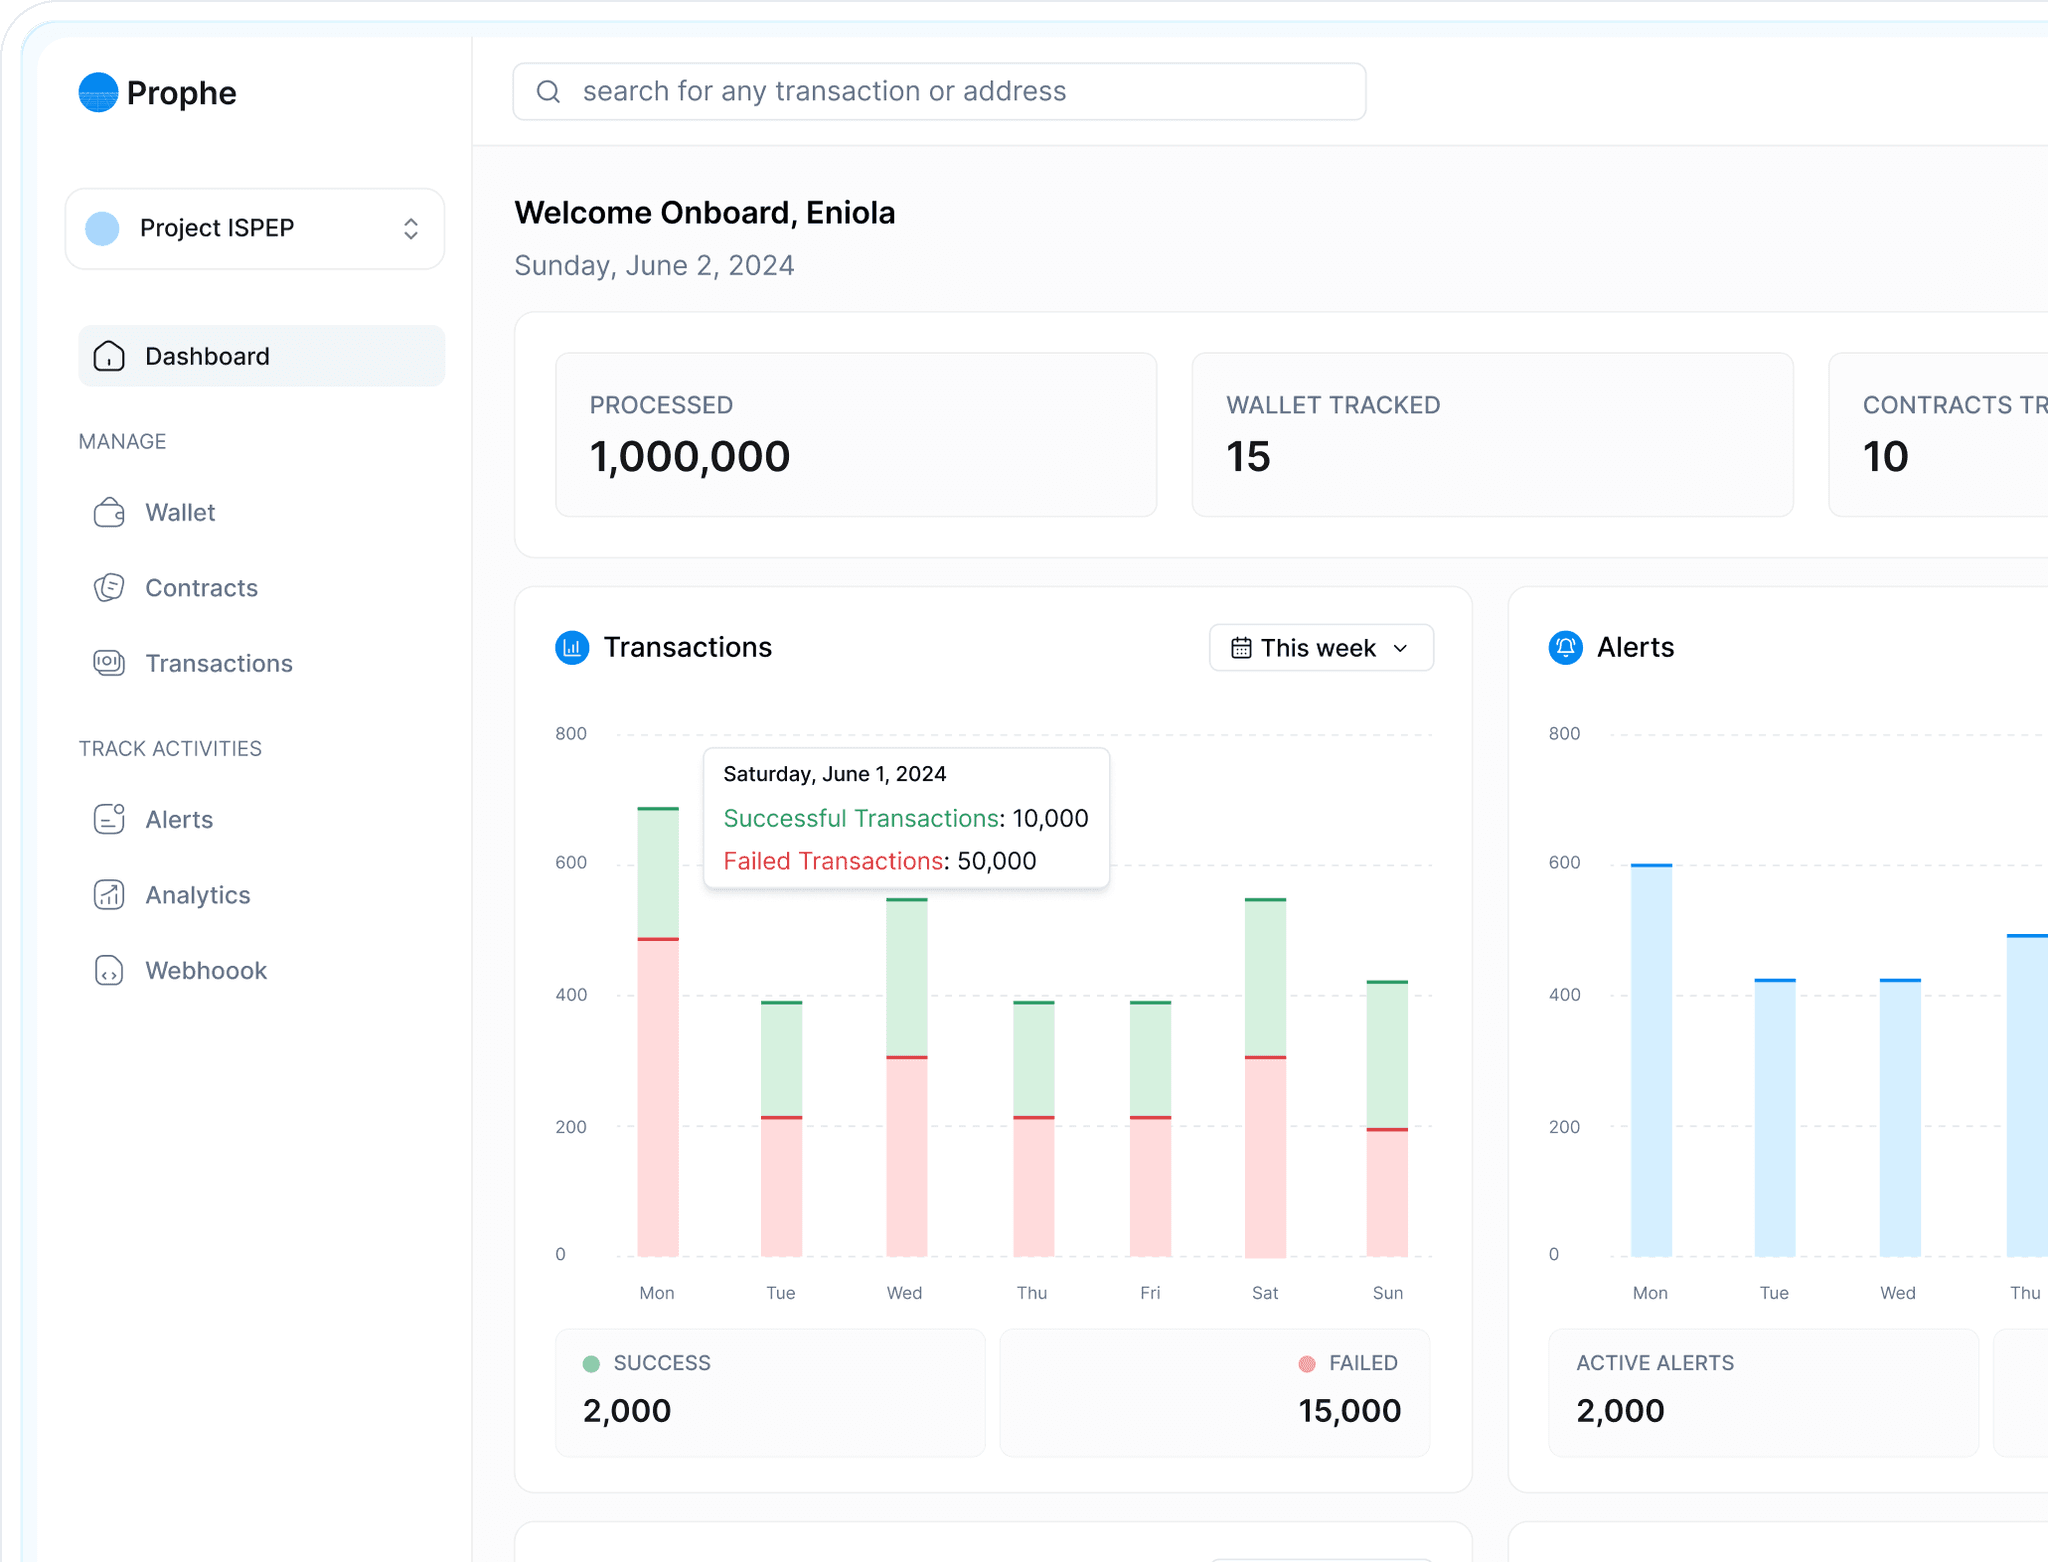Viewport: 2048px width, 1562px height.
Task: Click the MANAGE section label
Action: (122, 442)
